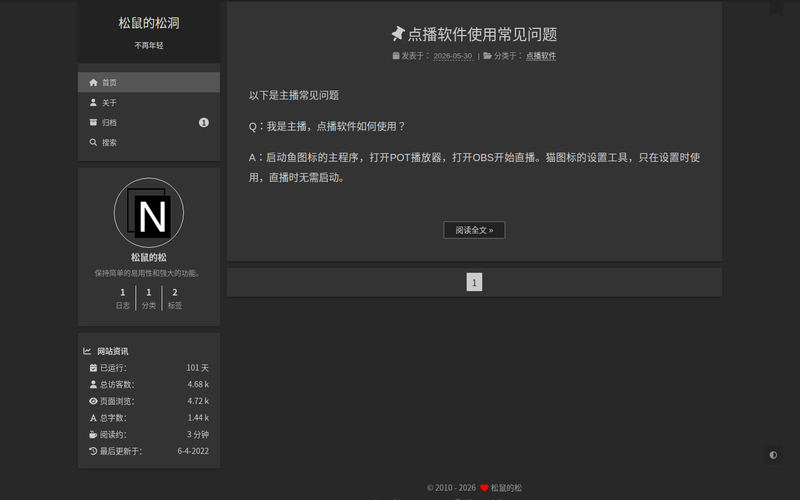Click the author name 松鼠的松 below the avatar

149,258
